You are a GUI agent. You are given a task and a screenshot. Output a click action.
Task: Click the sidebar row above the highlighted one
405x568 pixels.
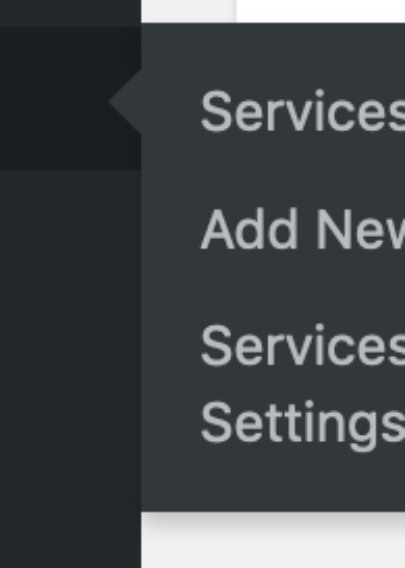pos(71,13)
